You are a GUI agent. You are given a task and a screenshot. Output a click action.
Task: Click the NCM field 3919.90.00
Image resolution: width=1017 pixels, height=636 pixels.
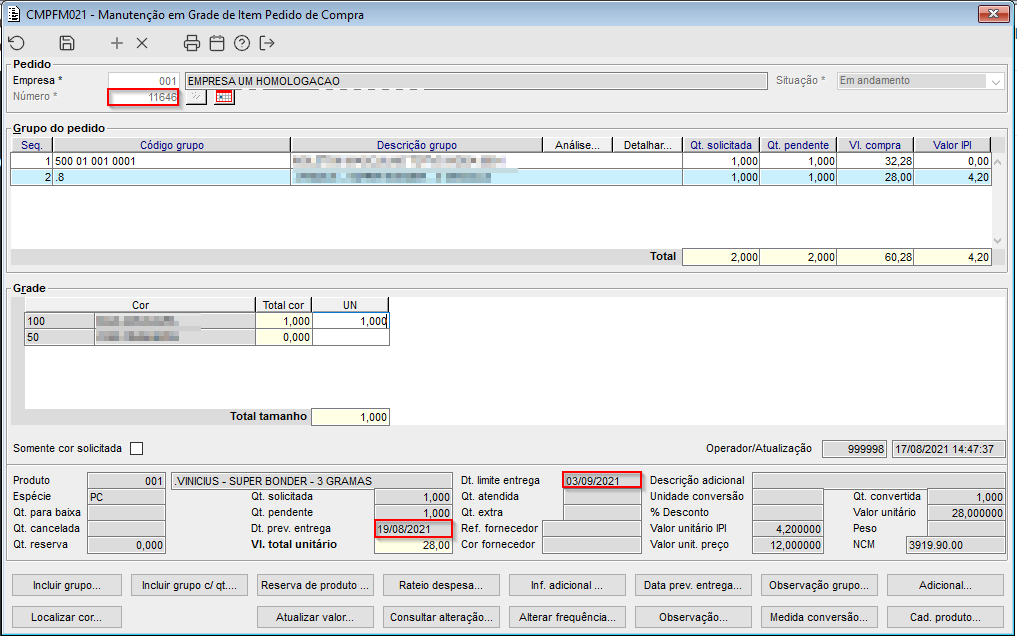click(955, 545)
